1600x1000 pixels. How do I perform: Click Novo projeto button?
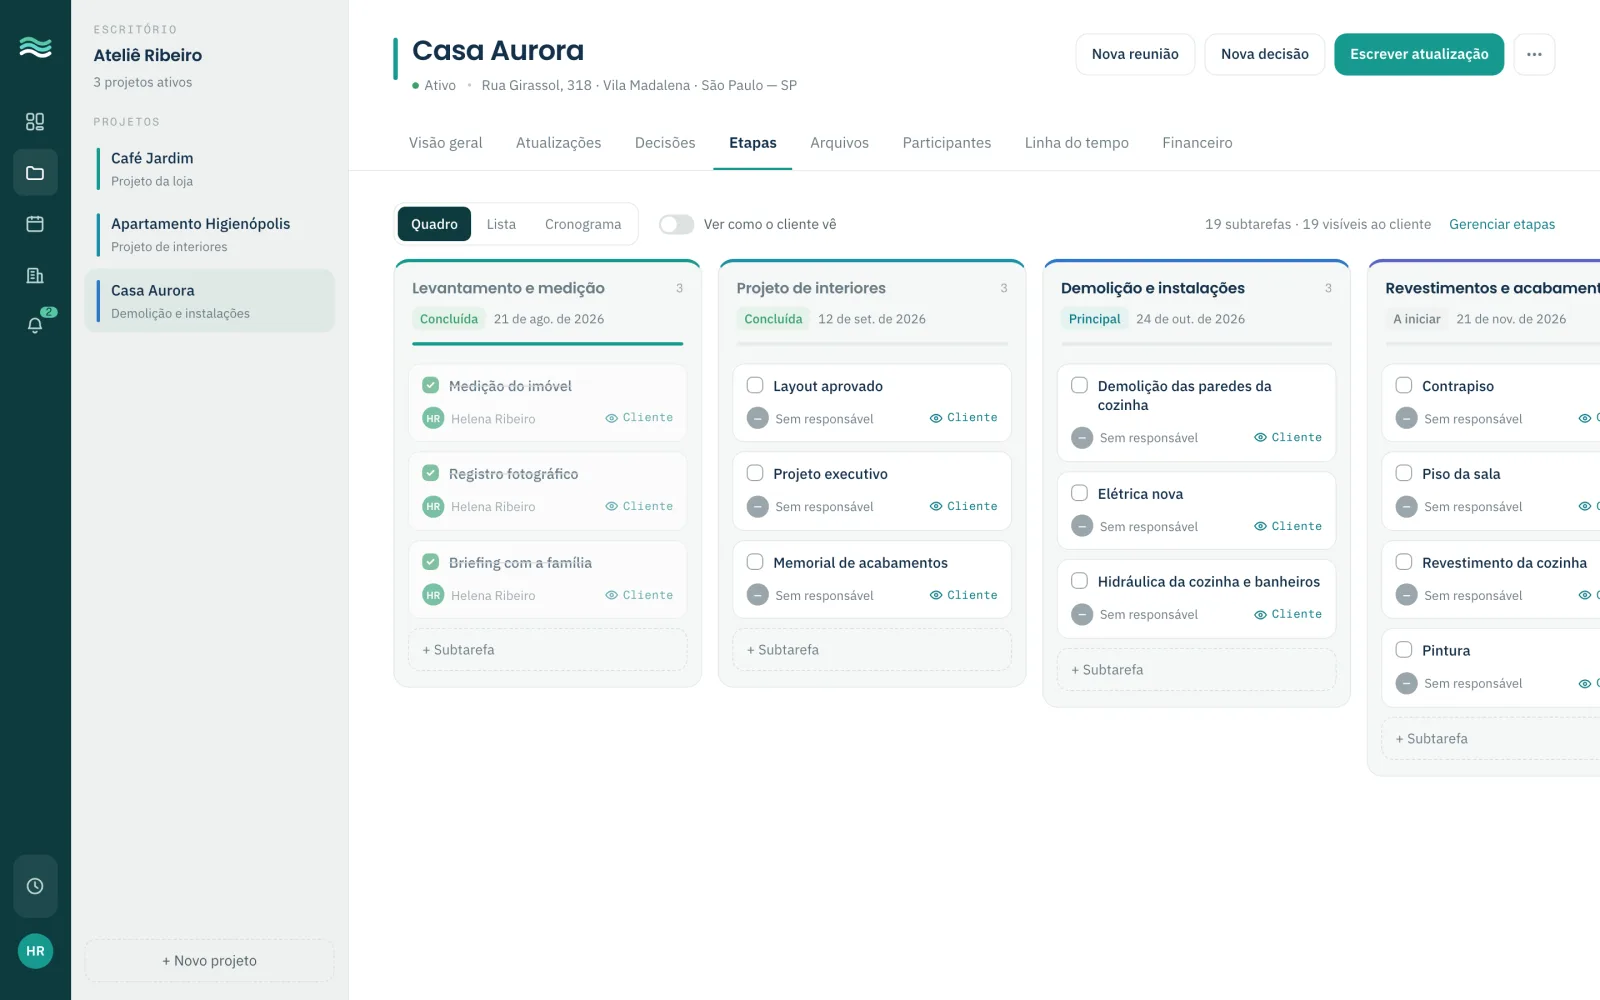point(210,961)
